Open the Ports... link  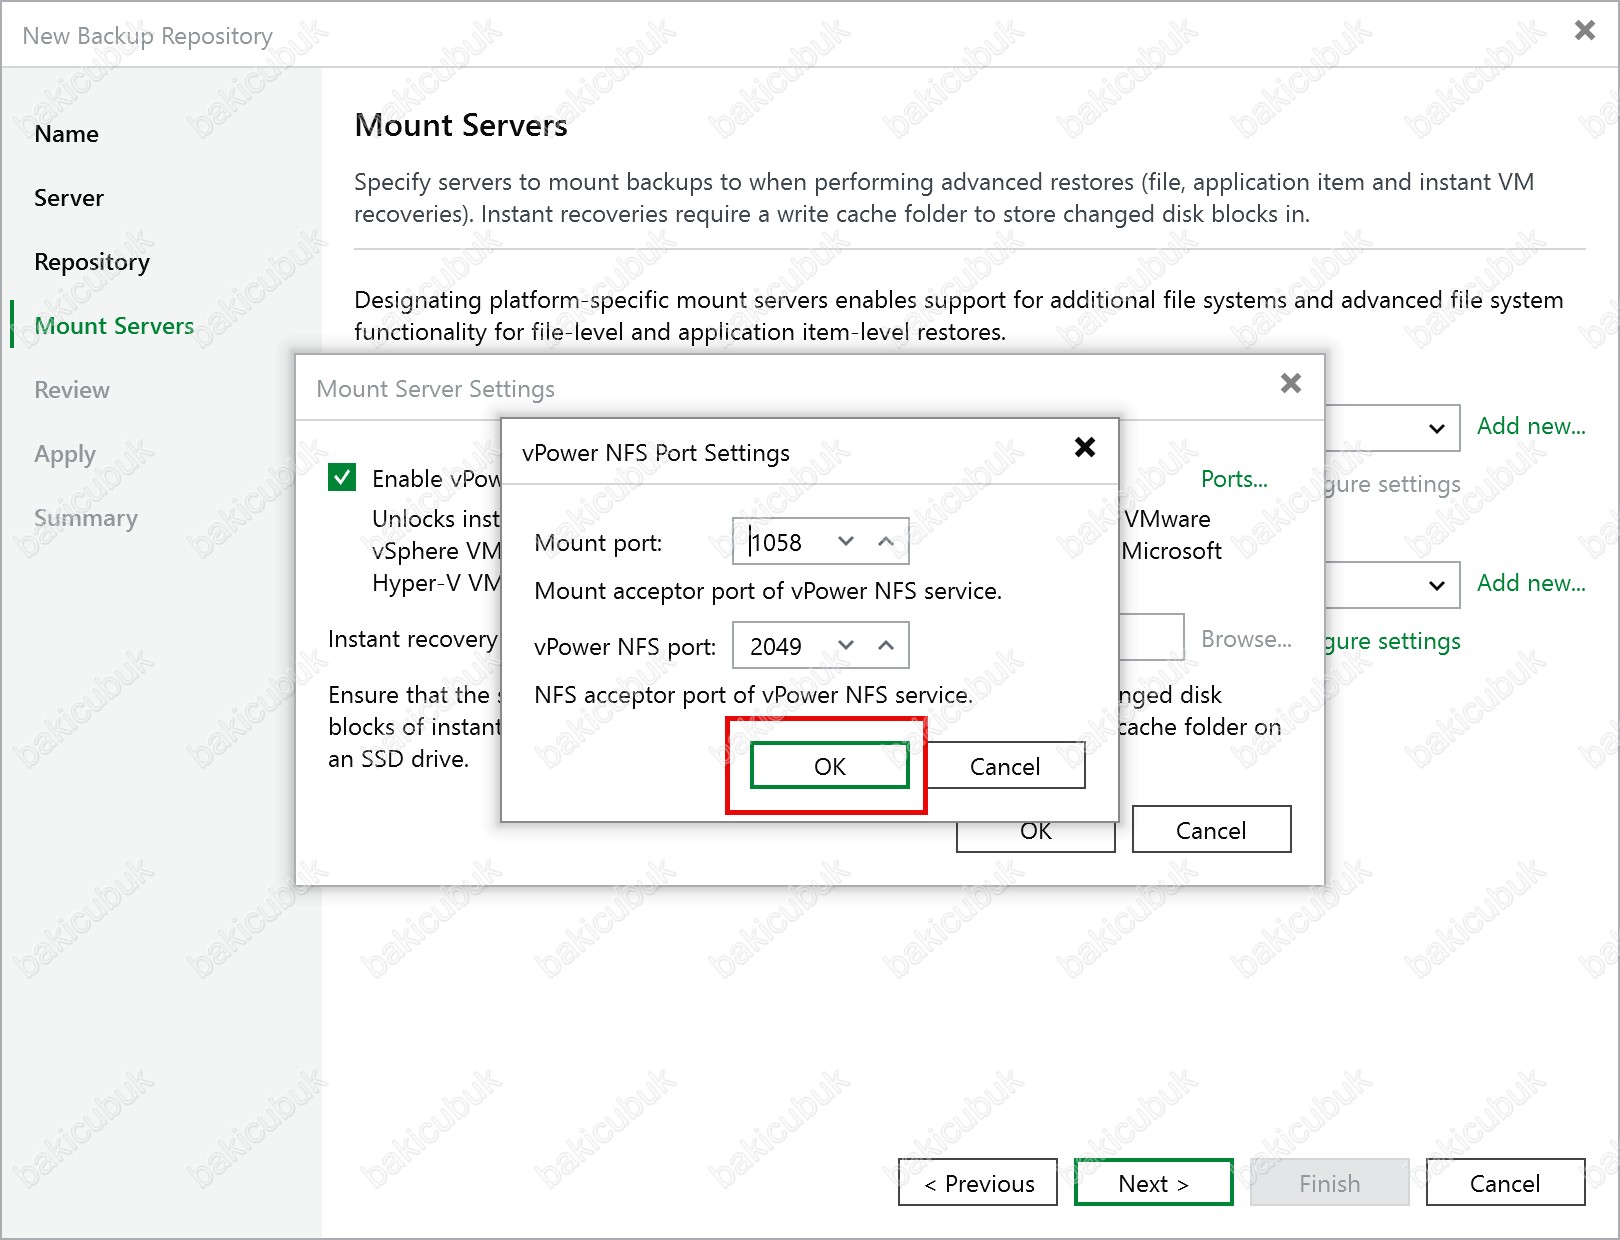click(1233, 479)
